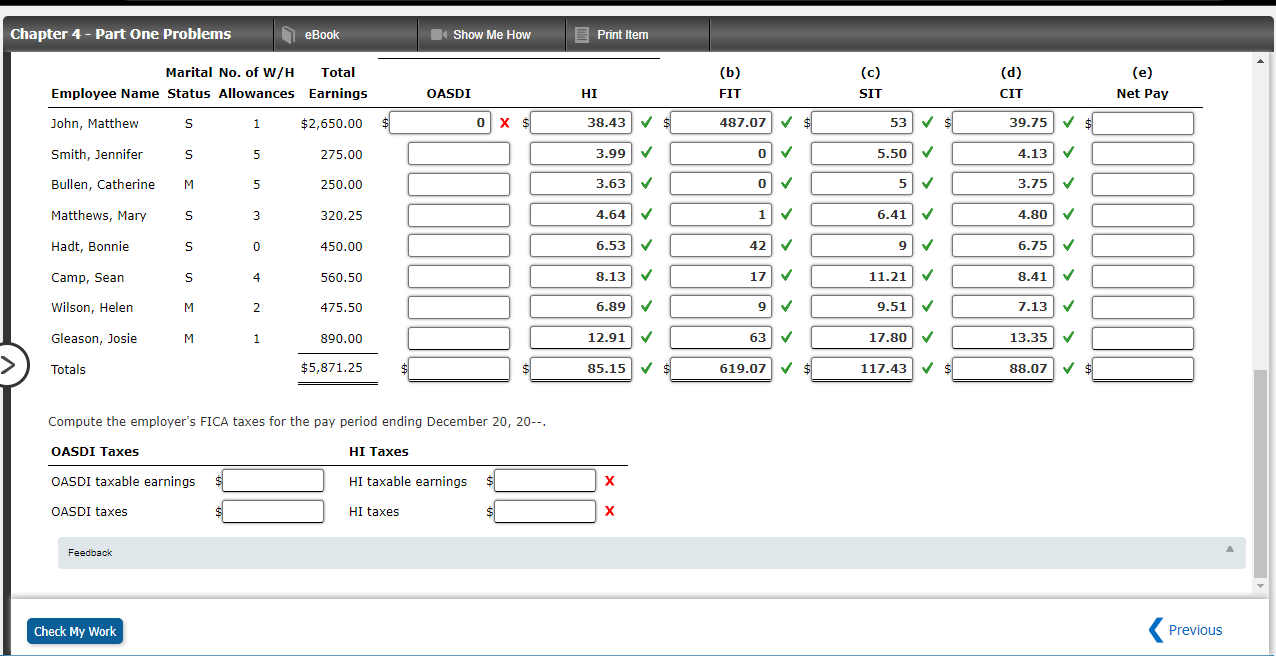This screenshot has height=656, width=1276.
Task: Click the red X beside John's OASDI
Action: point(505,123)
